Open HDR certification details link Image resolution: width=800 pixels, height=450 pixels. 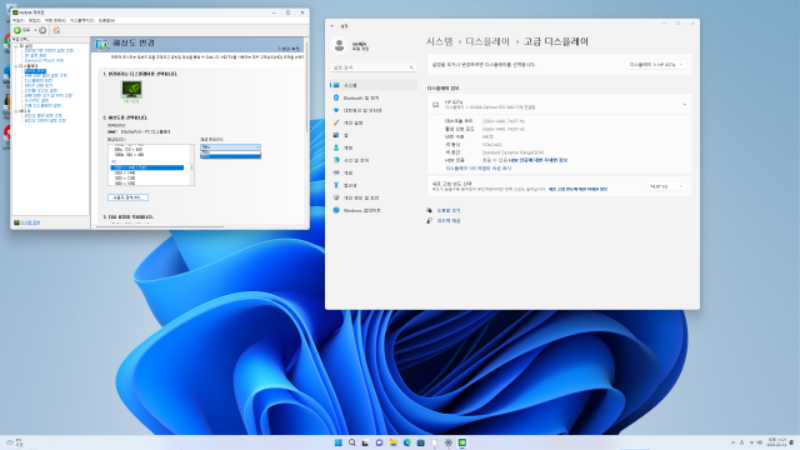(538, 160)
